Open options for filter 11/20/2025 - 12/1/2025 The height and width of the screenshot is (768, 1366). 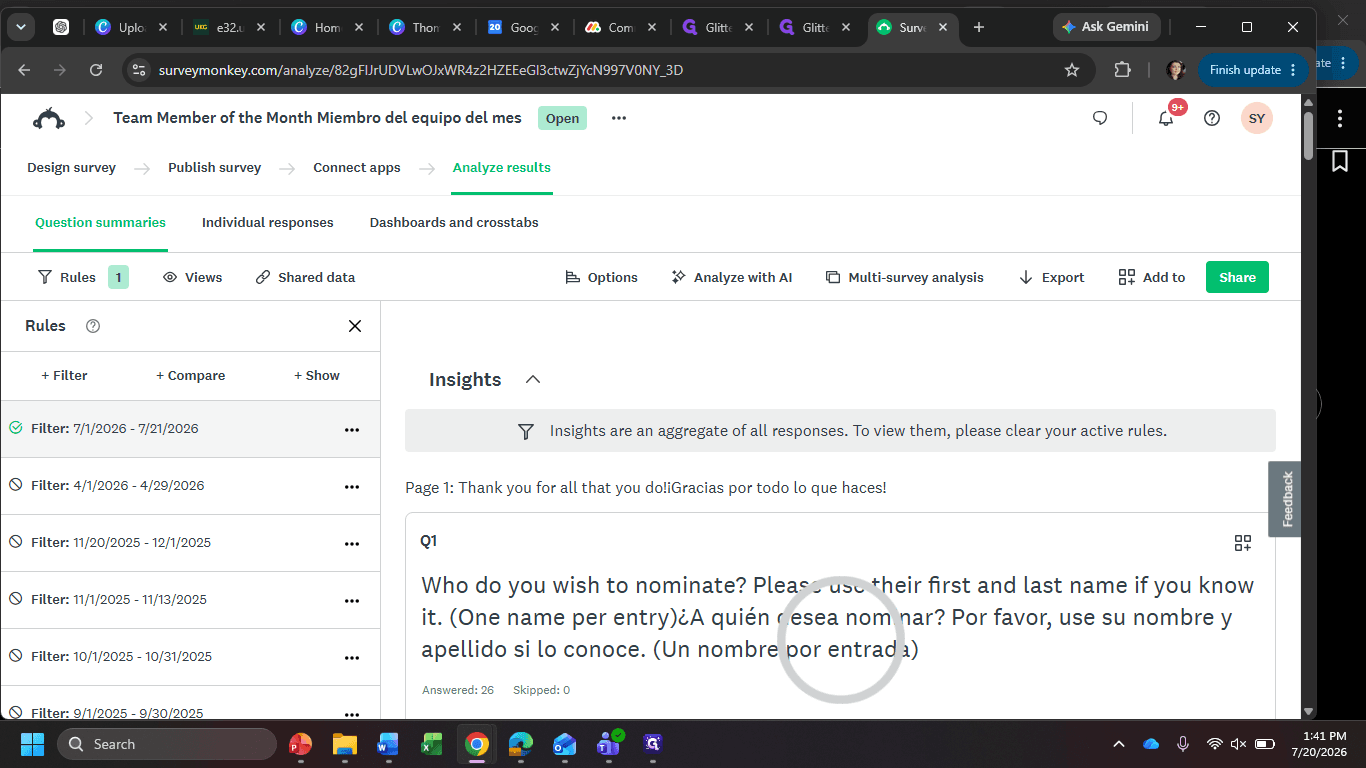tap(351, 543)
